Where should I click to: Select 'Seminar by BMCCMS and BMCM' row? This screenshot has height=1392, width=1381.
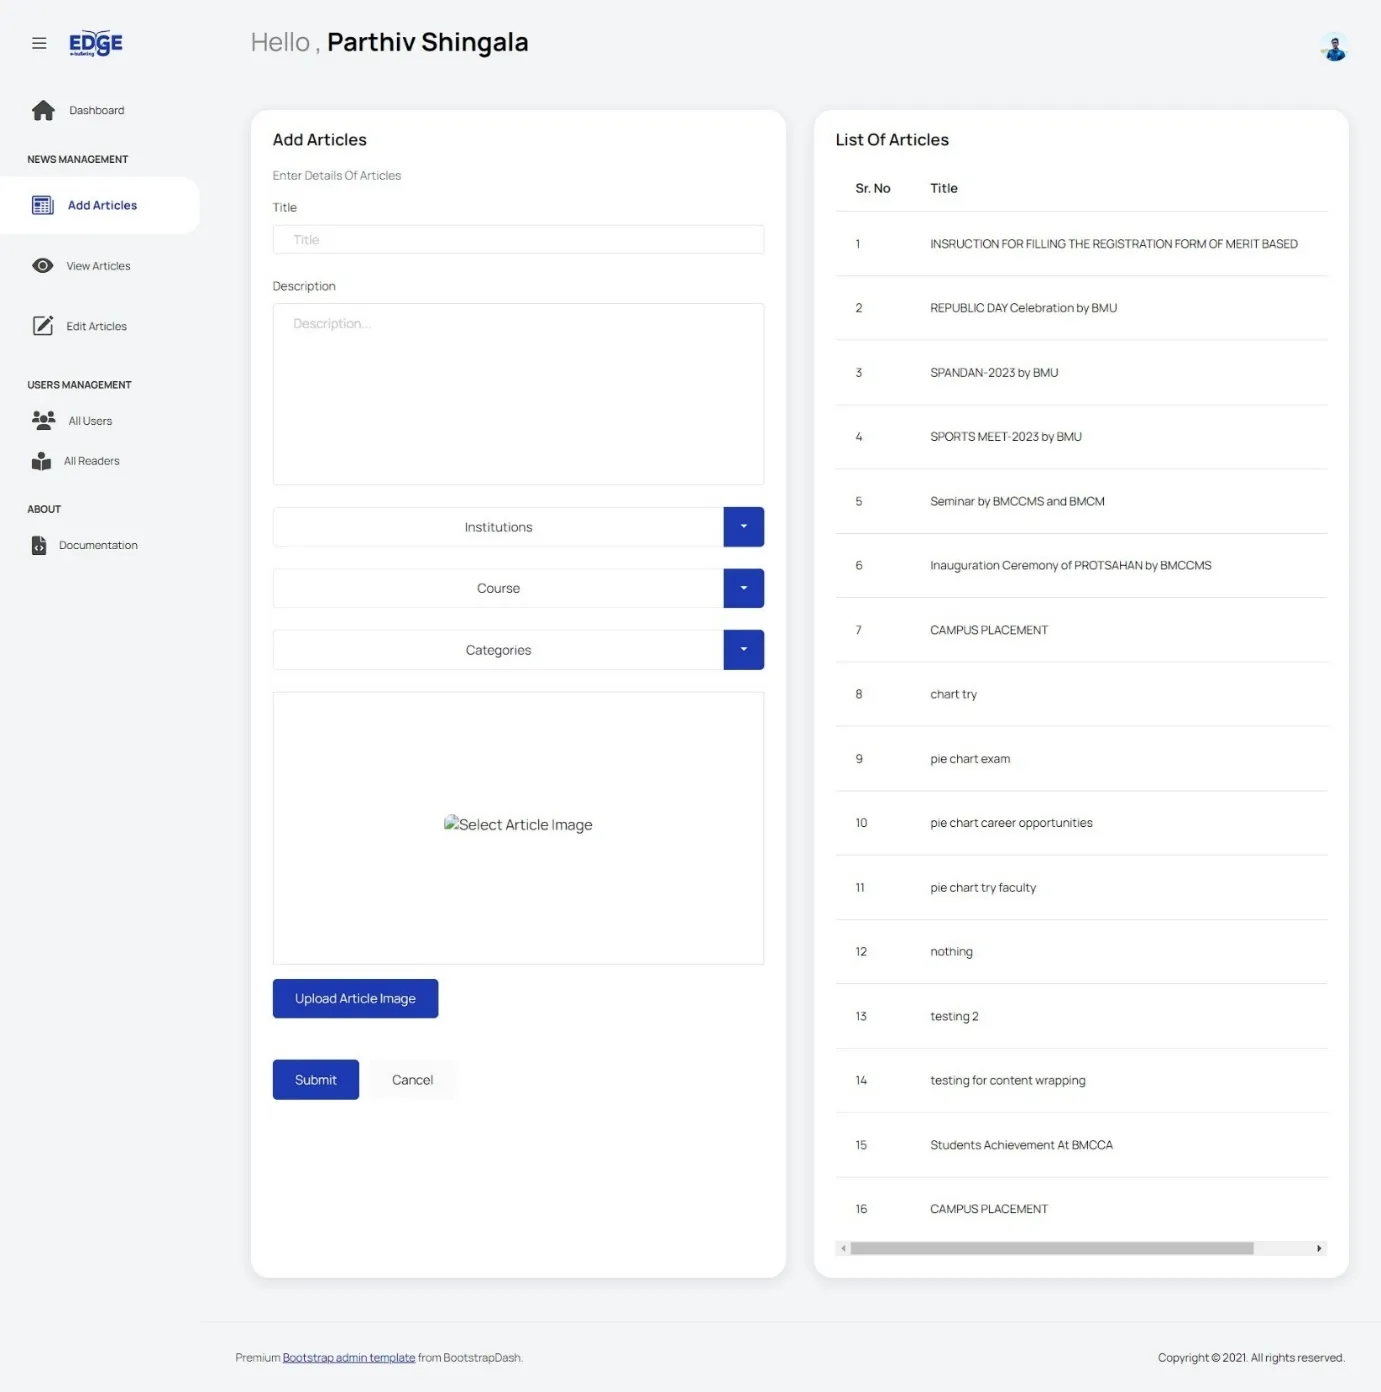click(x=1081, y=501)
